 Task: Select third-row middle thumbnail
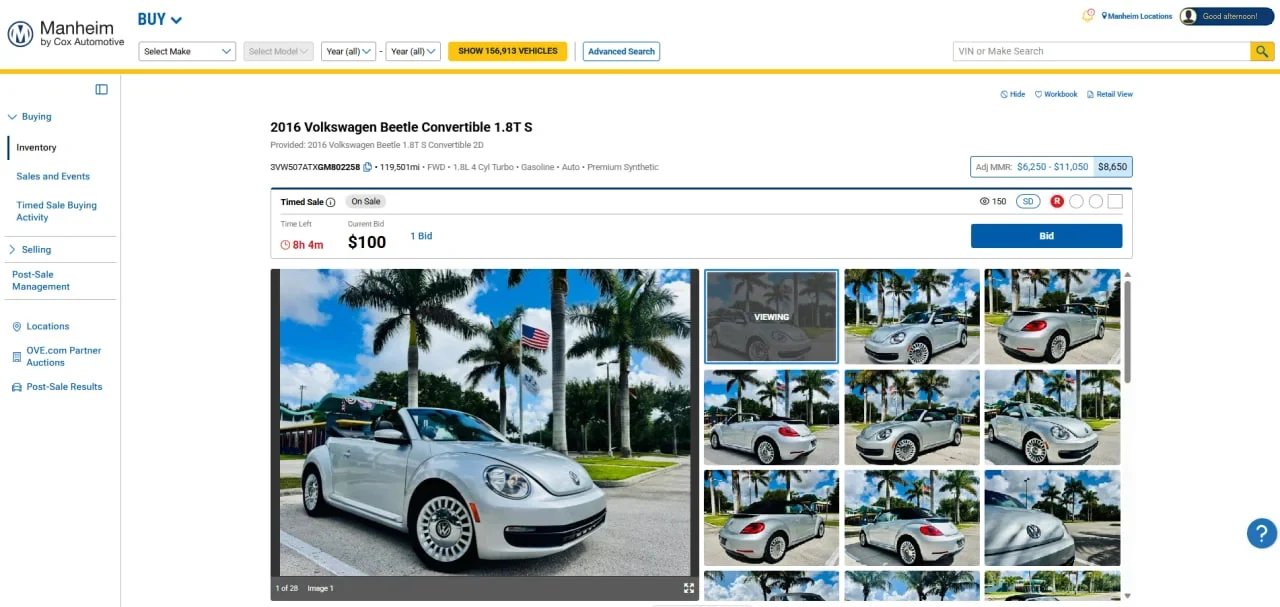(x=912, y=518)
